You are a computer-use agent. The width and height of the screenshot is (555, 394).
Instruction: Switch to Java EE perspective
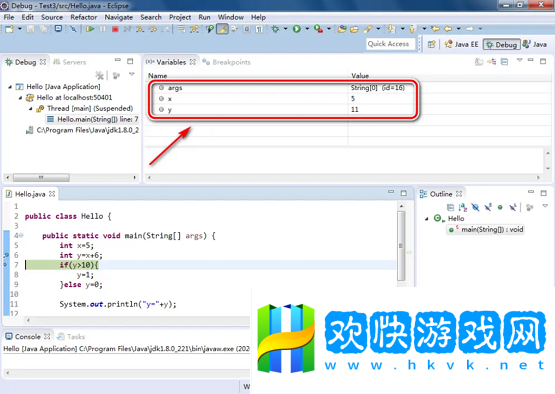tap(462, 44)
